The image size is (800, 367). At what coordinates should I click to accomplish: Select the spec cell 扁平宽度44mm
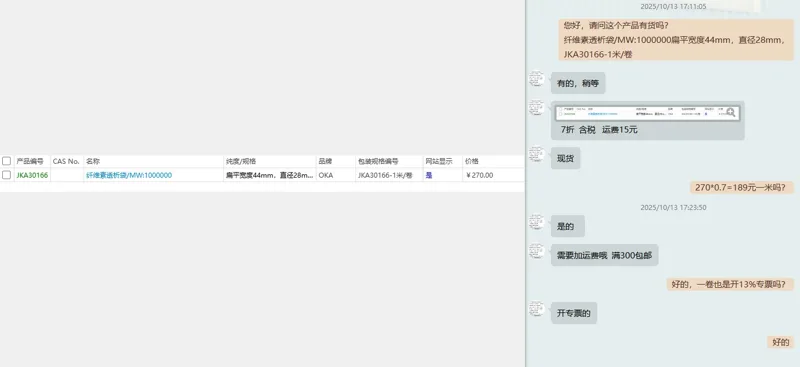click(x=269, y=175)
